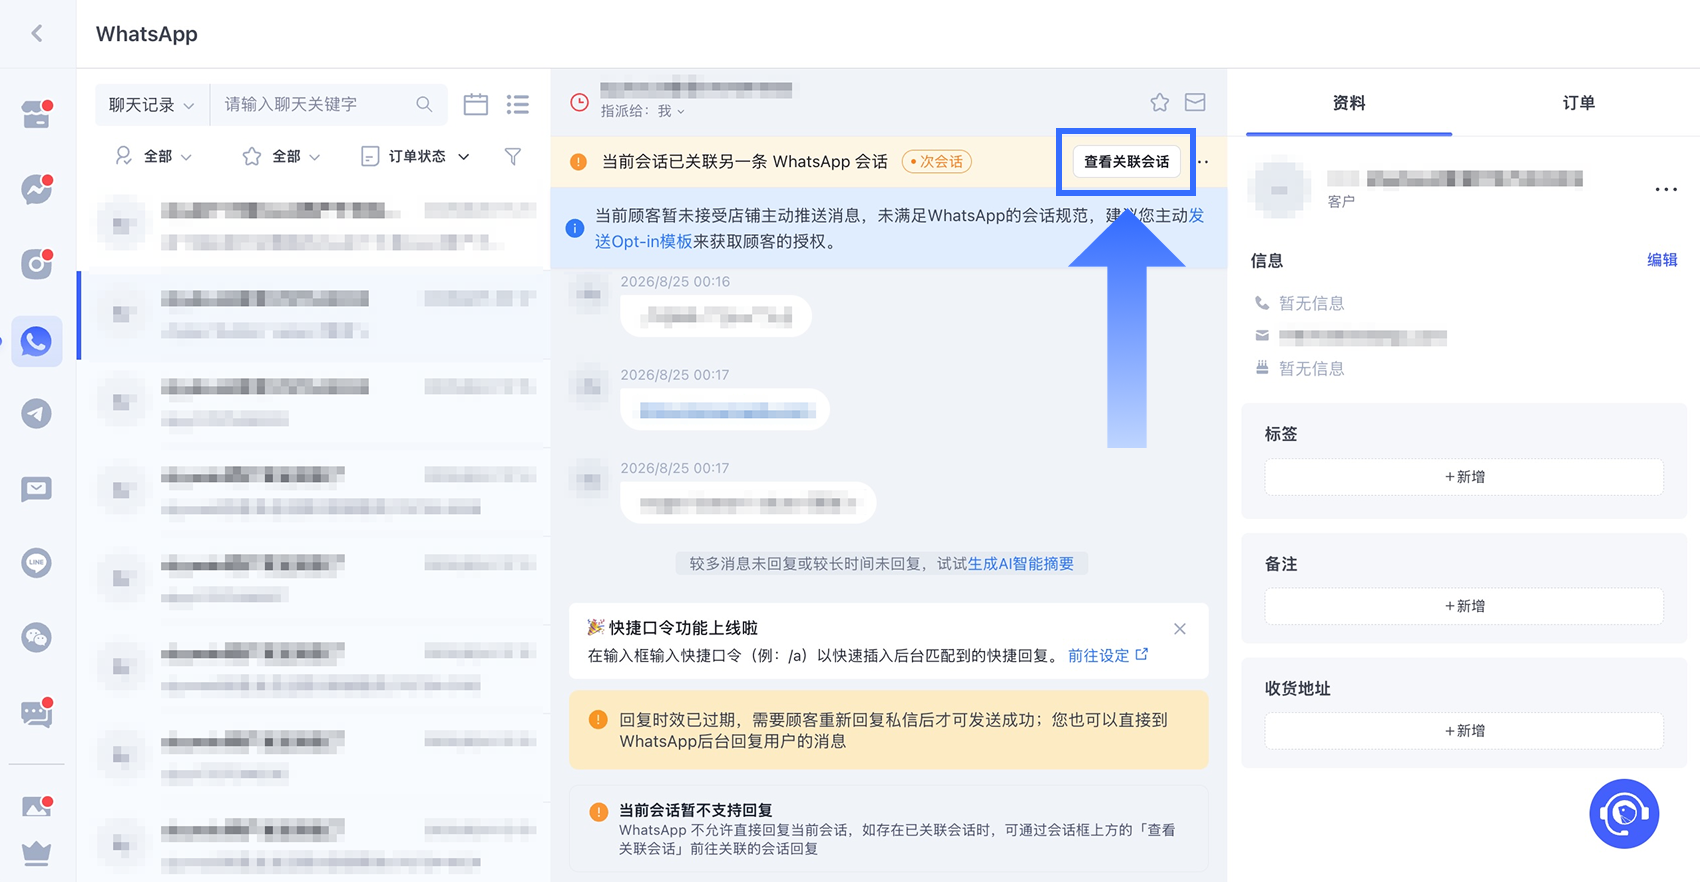The image size is (1700, 882).
Task: Open the LINE channel in sidebar
Action: coord(36,562)
